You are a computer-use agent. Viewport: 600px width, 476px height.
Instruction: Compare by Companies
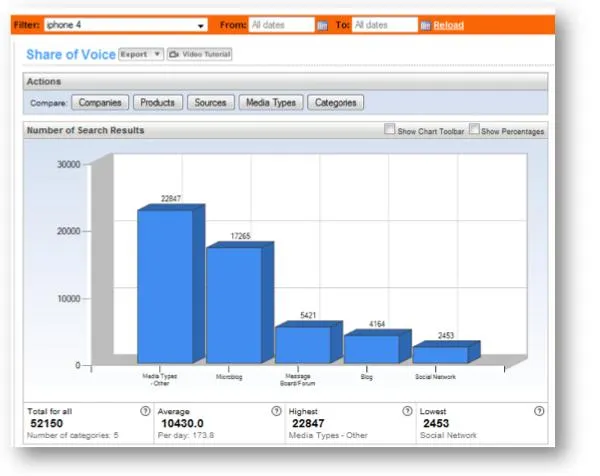[100, 103]
